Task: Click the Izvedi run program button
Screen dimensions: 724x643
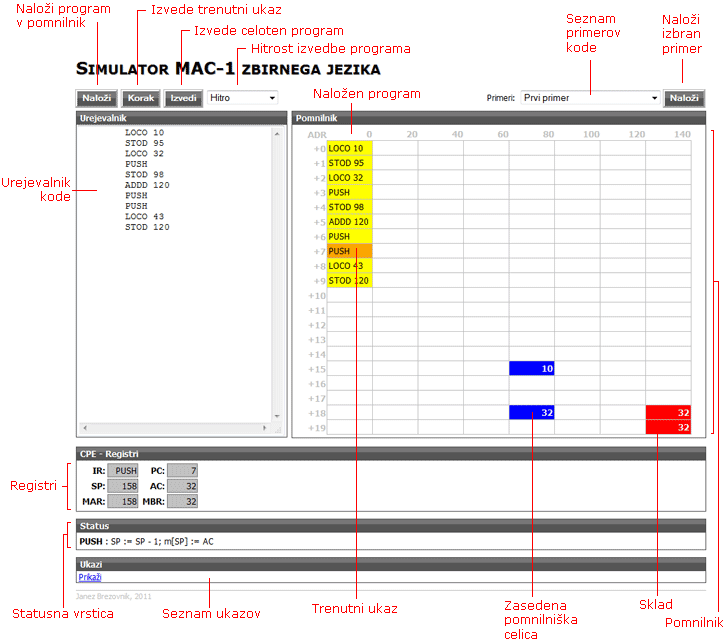Action: [x=182, y=98]
